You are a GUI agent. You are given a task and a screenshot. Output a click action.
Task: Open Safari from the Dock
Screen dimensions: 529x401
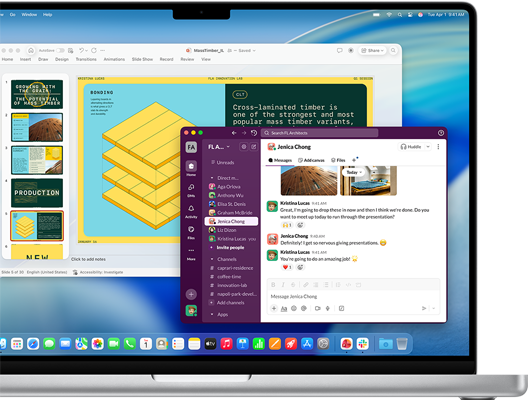coord(33,344)
